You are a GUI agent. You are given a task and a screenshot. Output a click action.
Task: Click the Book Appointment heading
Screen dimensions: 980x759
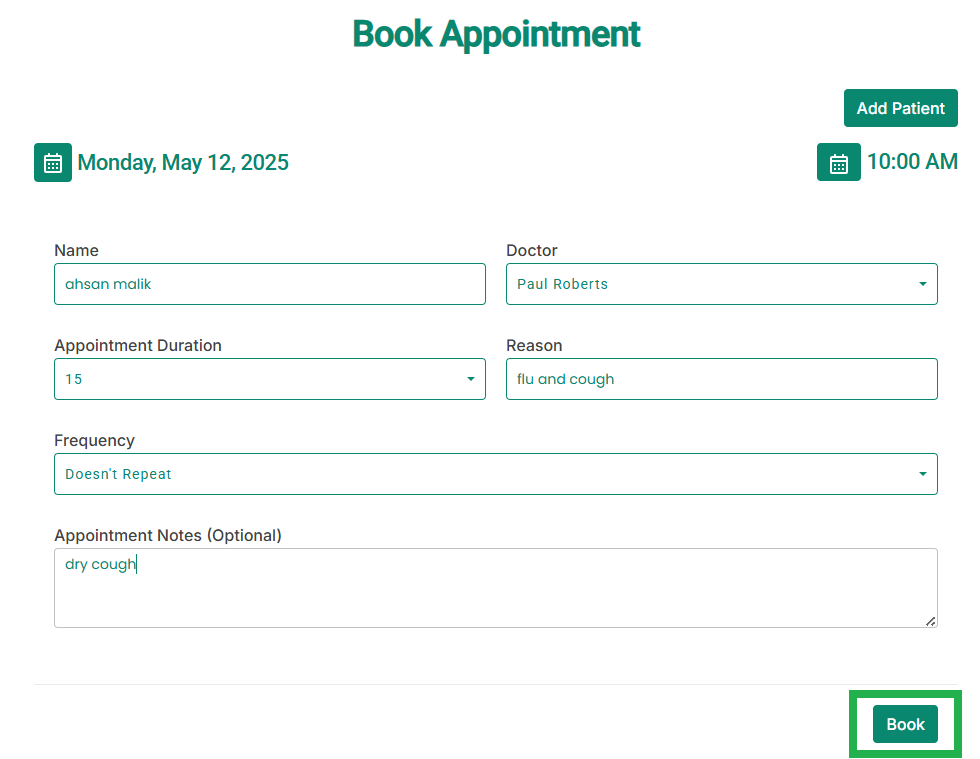[496, 34]
